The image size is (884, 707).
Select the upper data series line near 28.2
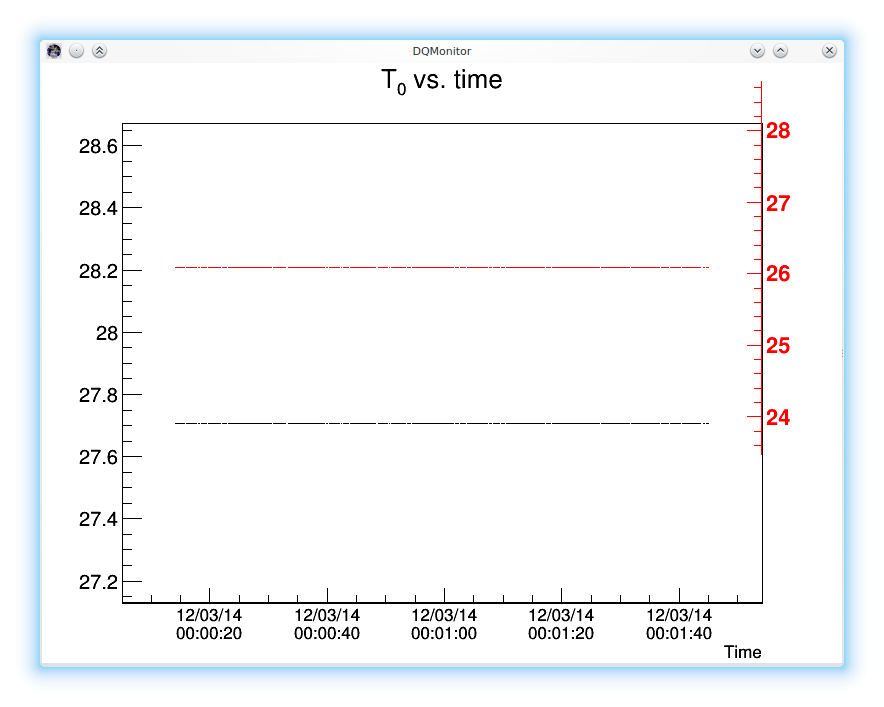pos(440,267)
